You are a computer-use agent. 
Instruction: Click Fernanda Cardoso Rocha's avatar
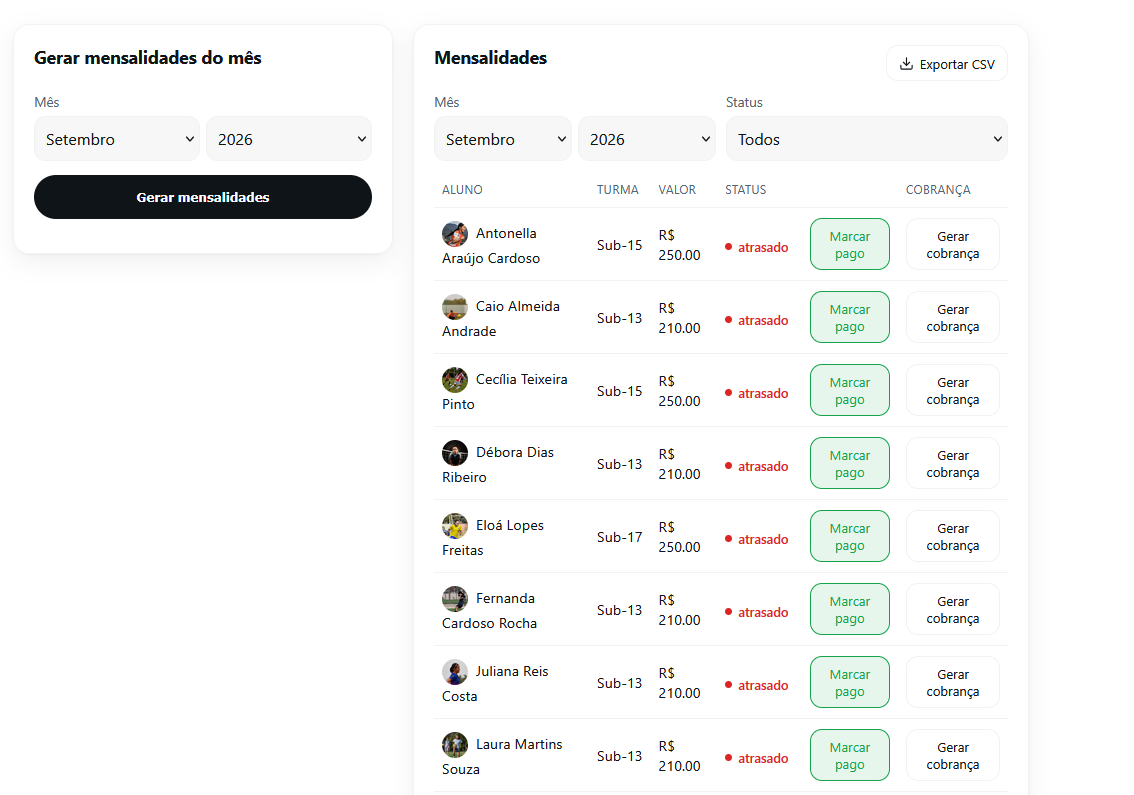(455, 599)
